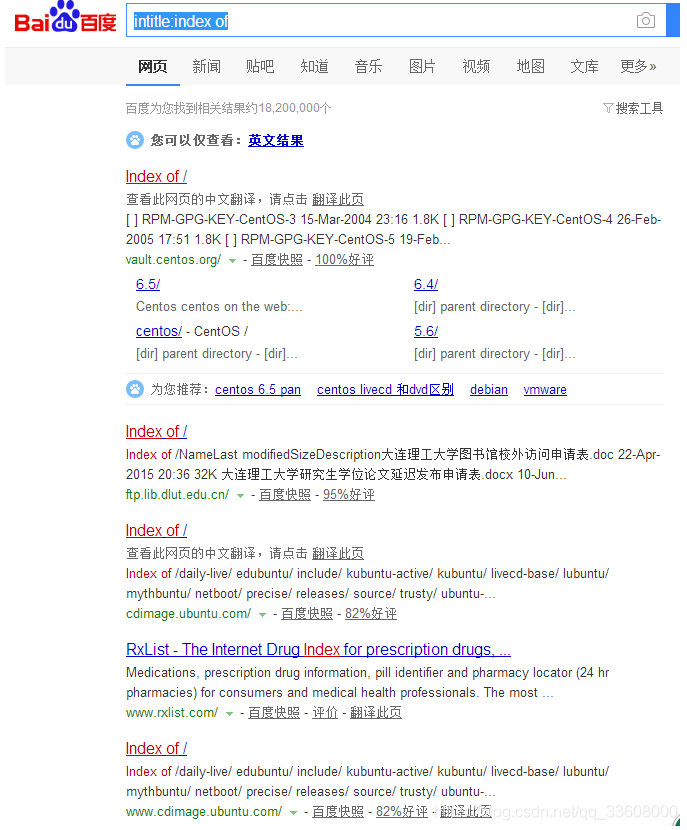Open the 贴吧 tab

click(260, 67)
